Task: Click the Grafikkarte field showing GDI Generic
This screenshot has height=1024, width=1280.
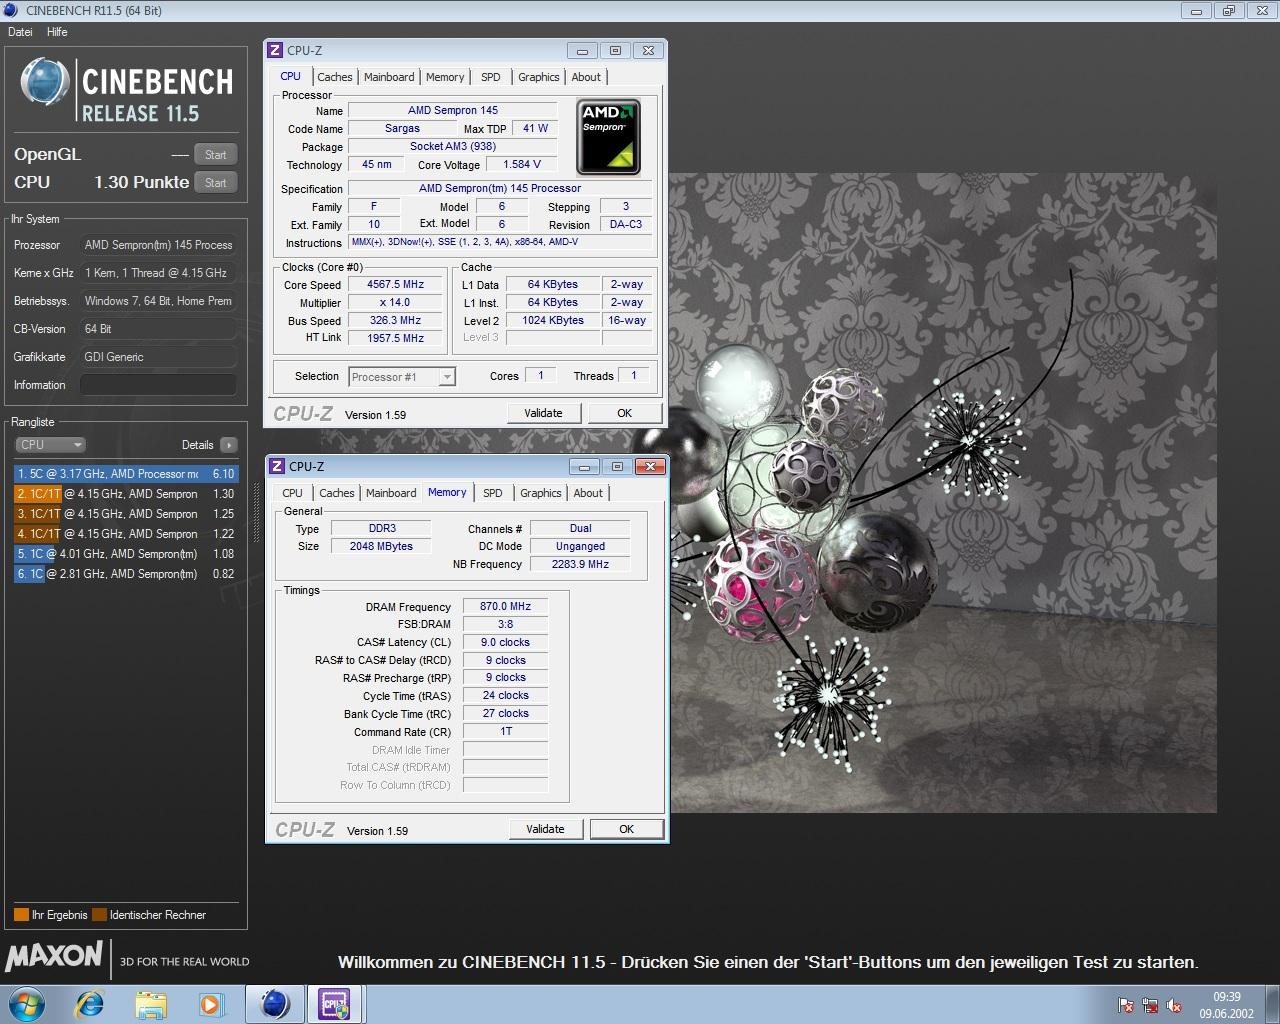Action: [x=158, y=357]
